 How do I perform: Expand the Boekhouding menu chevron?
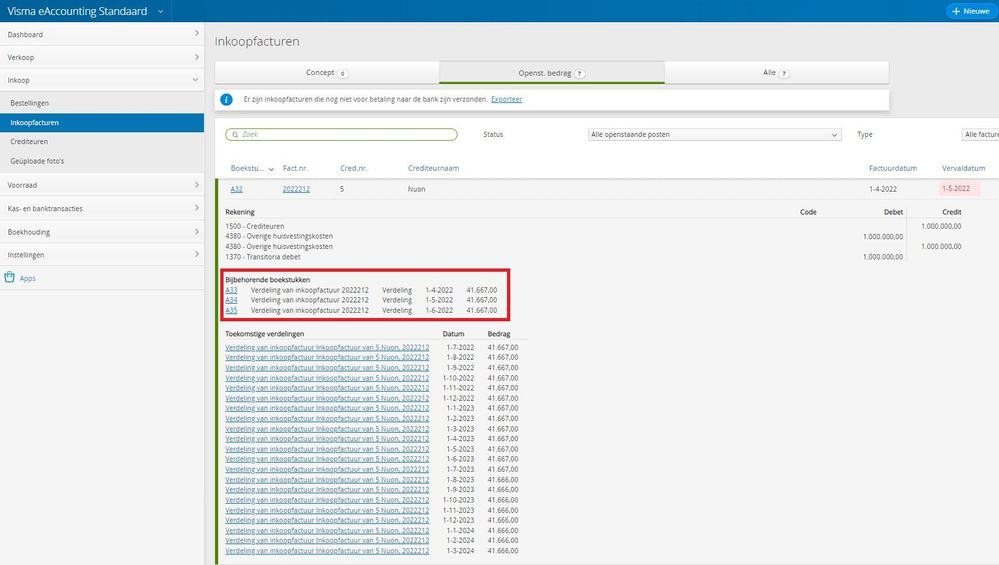click(196, 231)
